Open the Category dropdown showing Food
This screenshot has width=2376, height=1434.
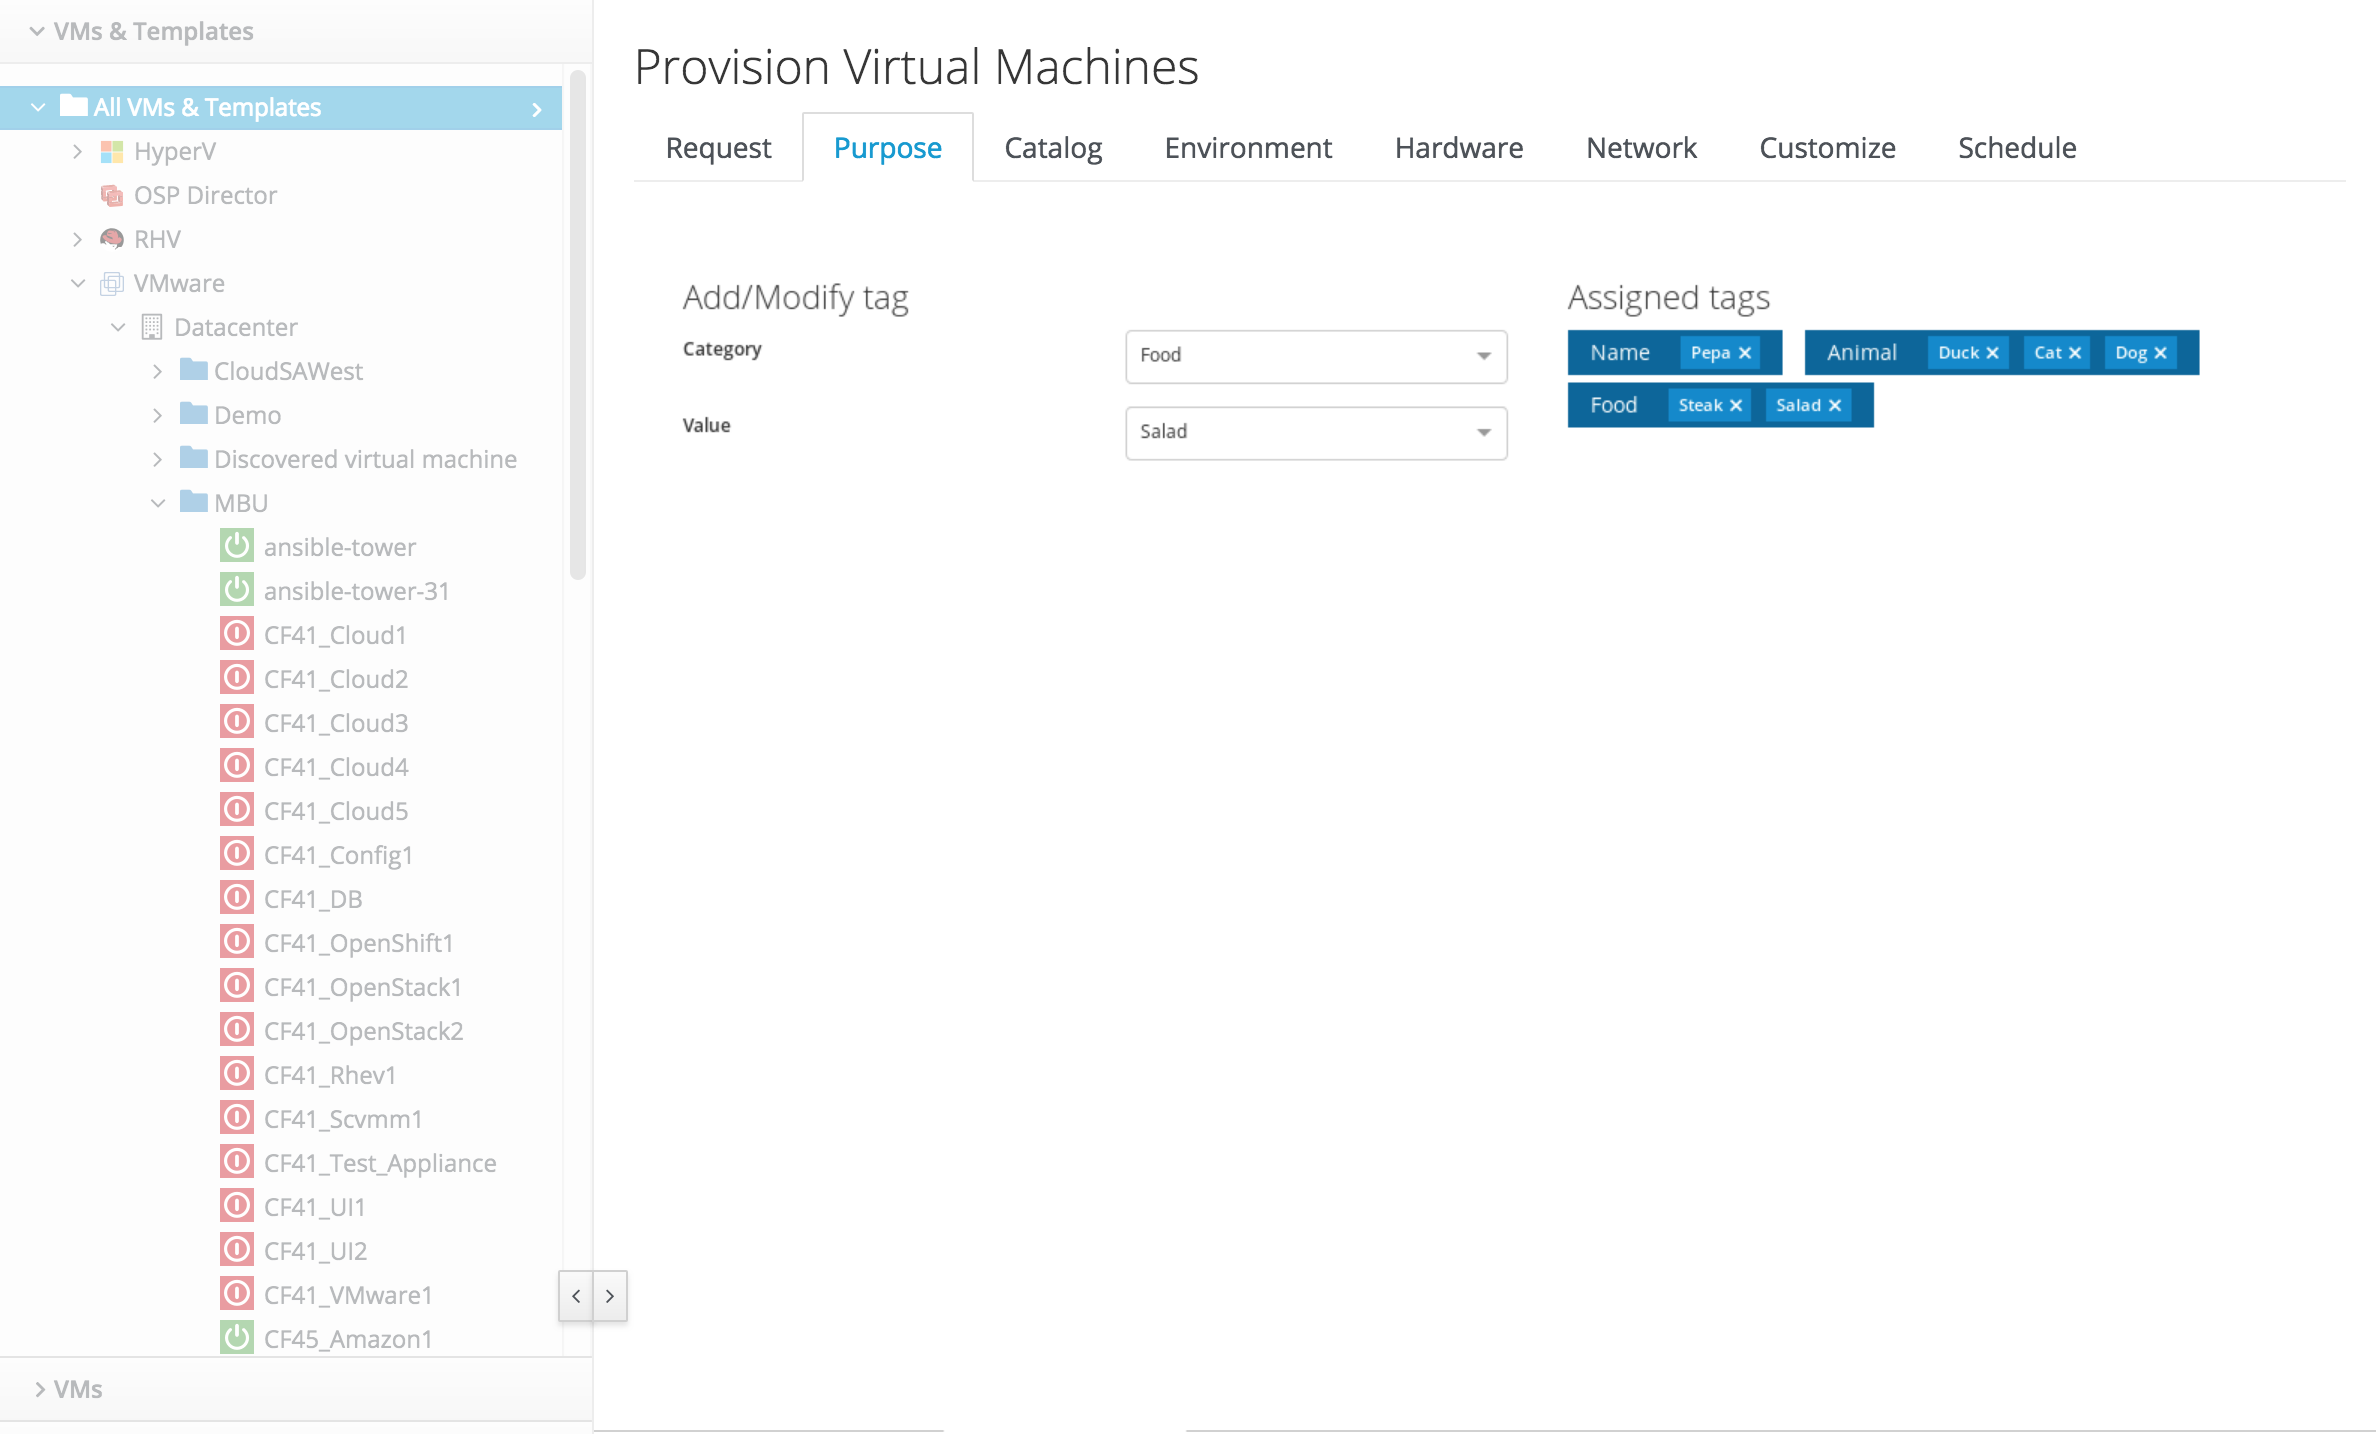1315,356
